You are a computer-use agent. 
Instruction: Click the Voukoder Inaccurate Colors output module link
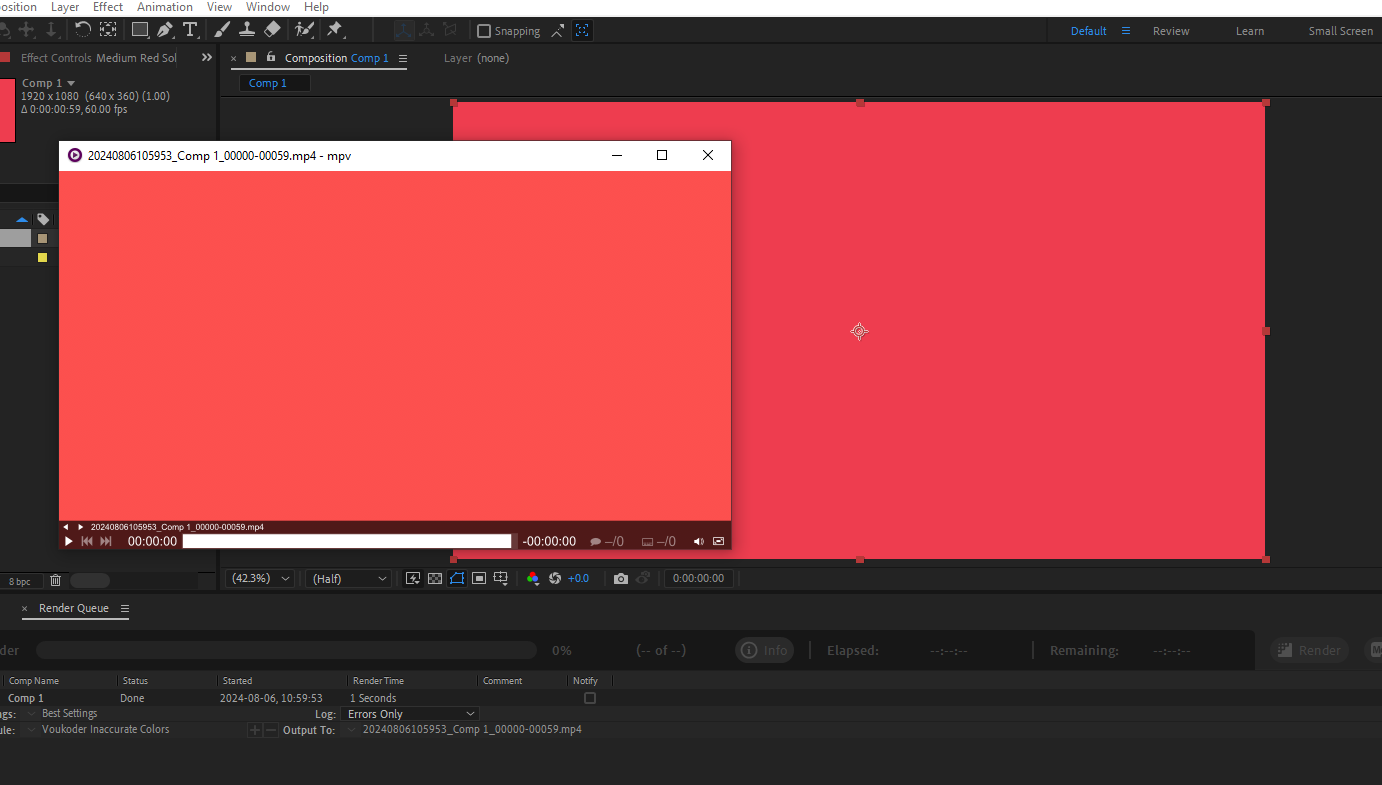(x=106, y=730)
